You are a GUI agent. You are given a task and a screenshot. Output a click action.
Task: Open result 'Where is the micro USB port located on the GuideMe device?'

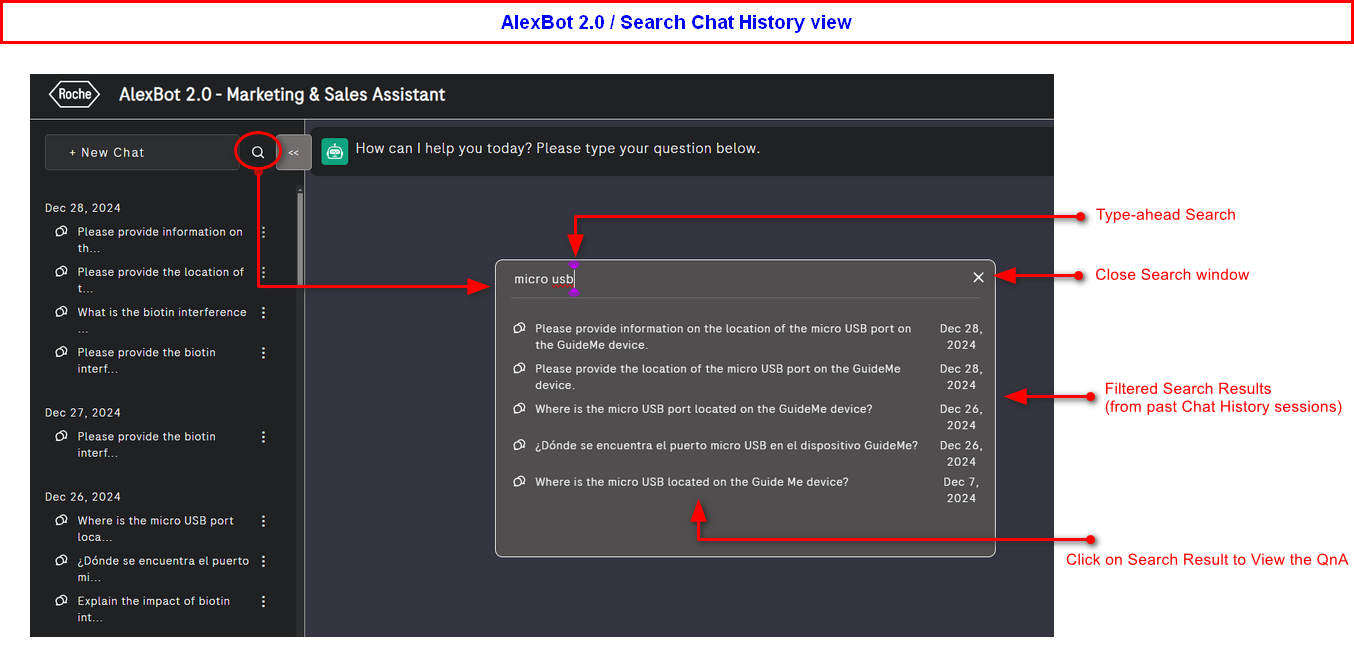(704, 409)
